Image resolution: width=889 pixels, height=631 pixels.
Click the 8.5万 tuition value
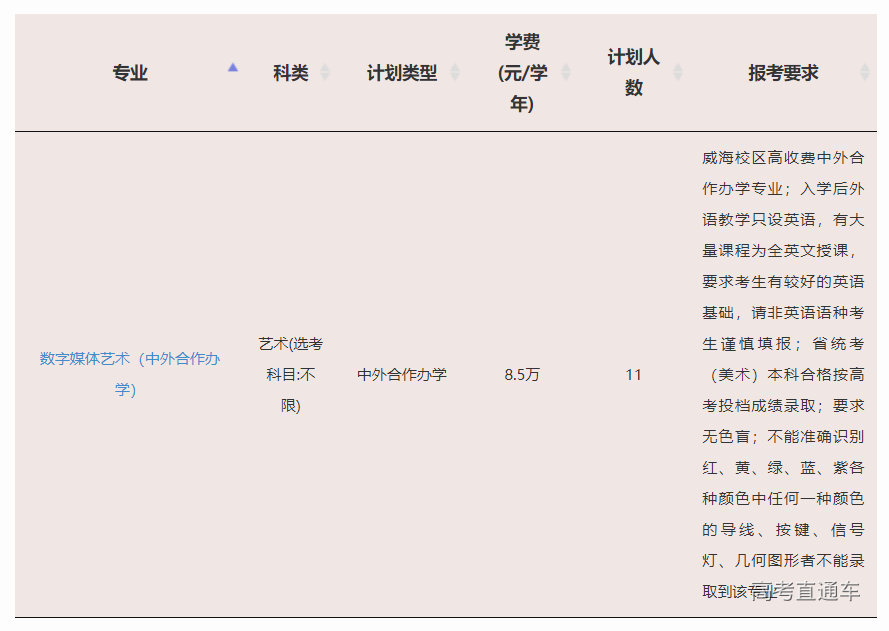pos(522,375)
